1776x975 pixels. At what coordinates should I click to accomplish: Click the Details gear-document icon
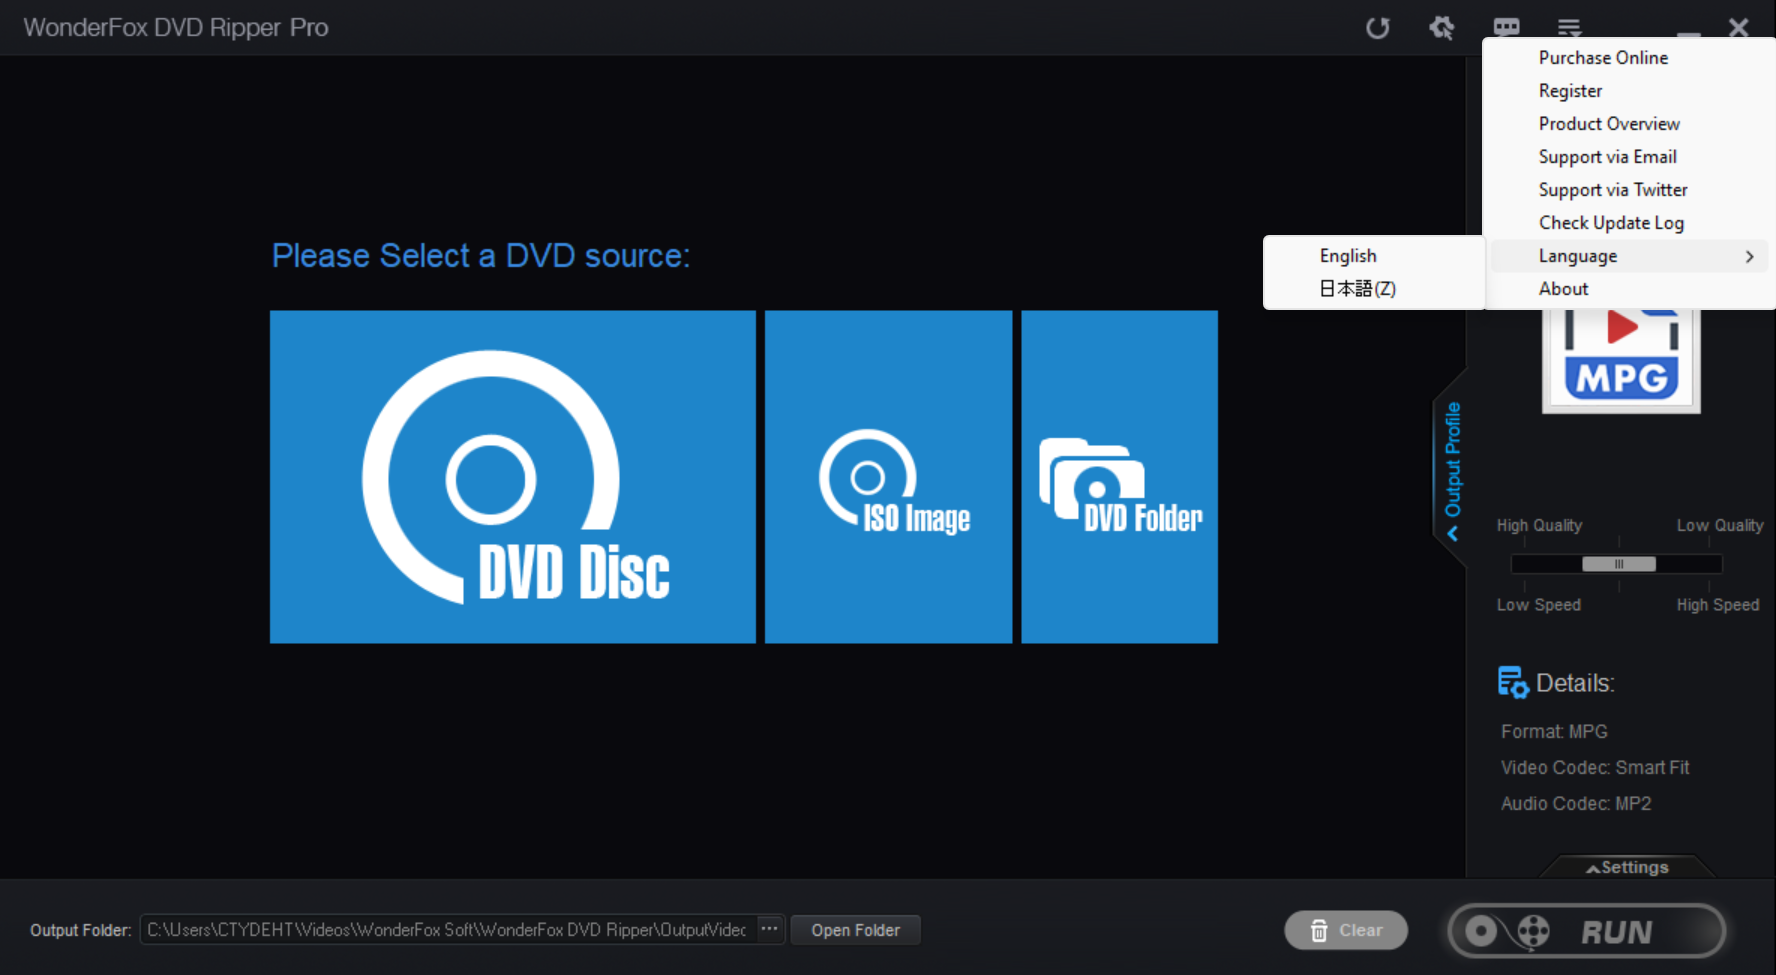coord(1513,682)
